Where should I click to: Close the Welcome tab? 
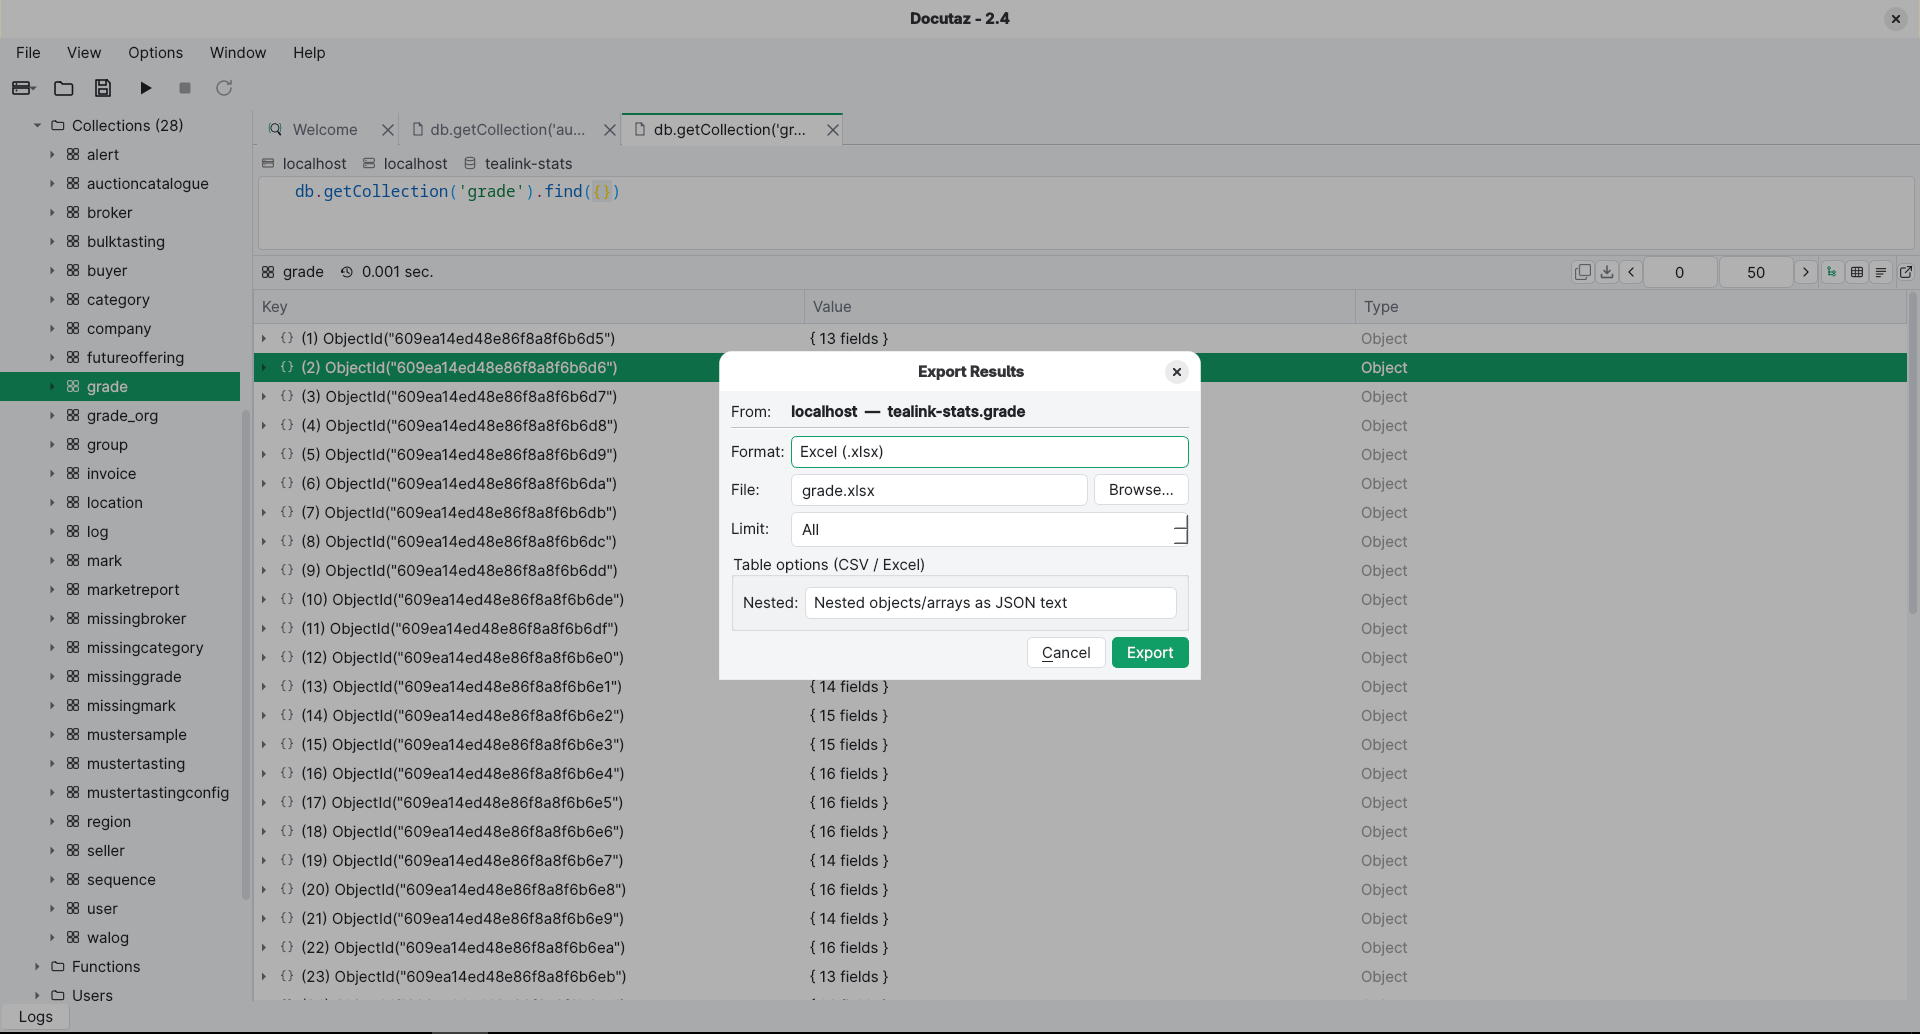[388, 130]
